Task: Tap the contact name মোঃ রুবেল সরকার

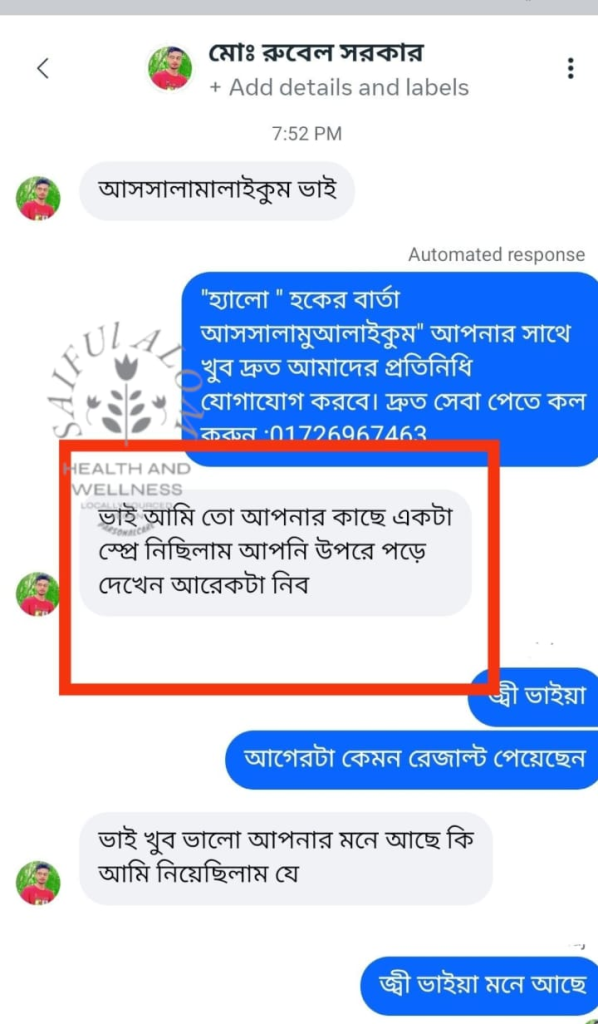Action: pos(316,53)
